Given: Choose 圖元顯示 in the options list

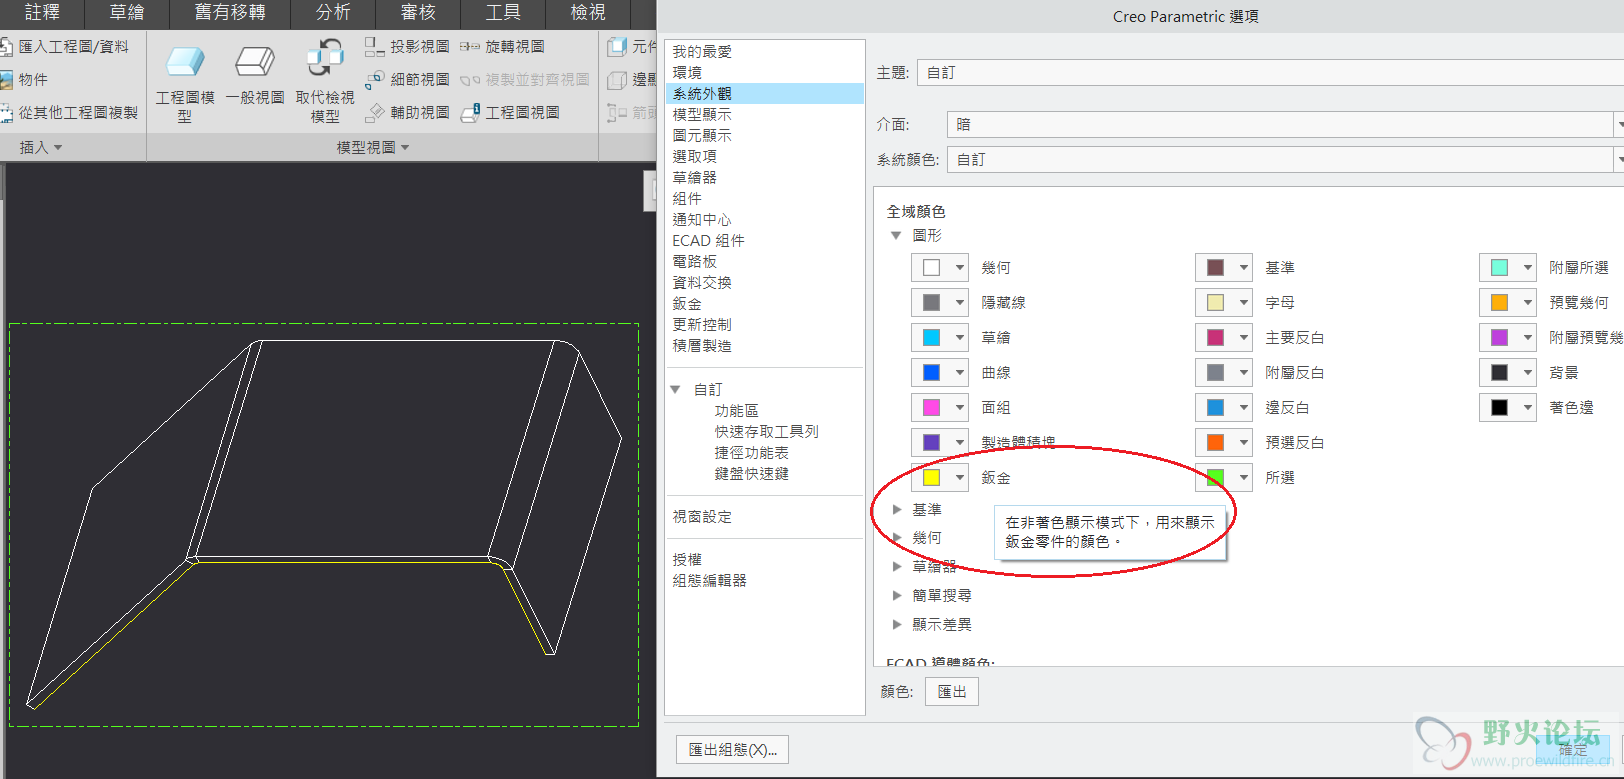Looking at the screenshot, I should pyautogui.click(x=764, y=136).
